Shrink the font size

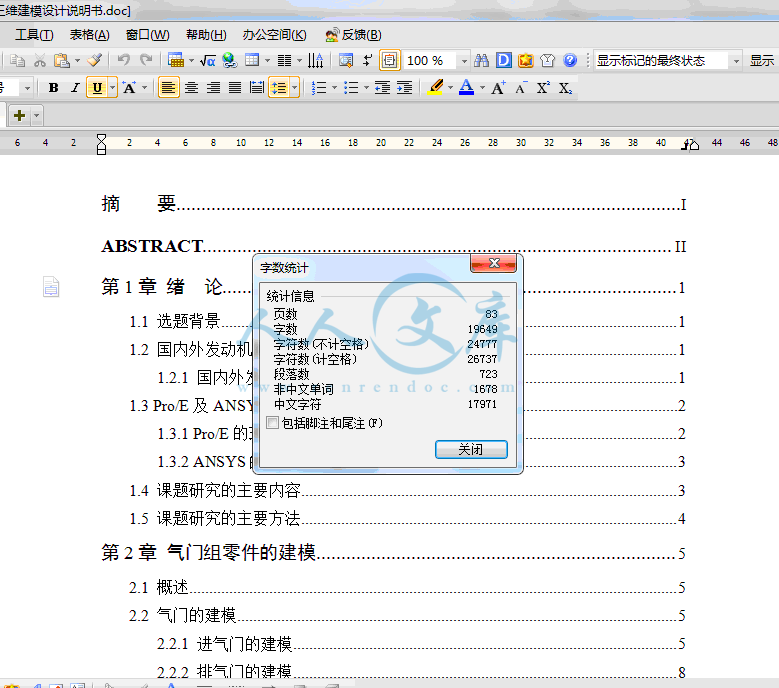click(521, 88)
